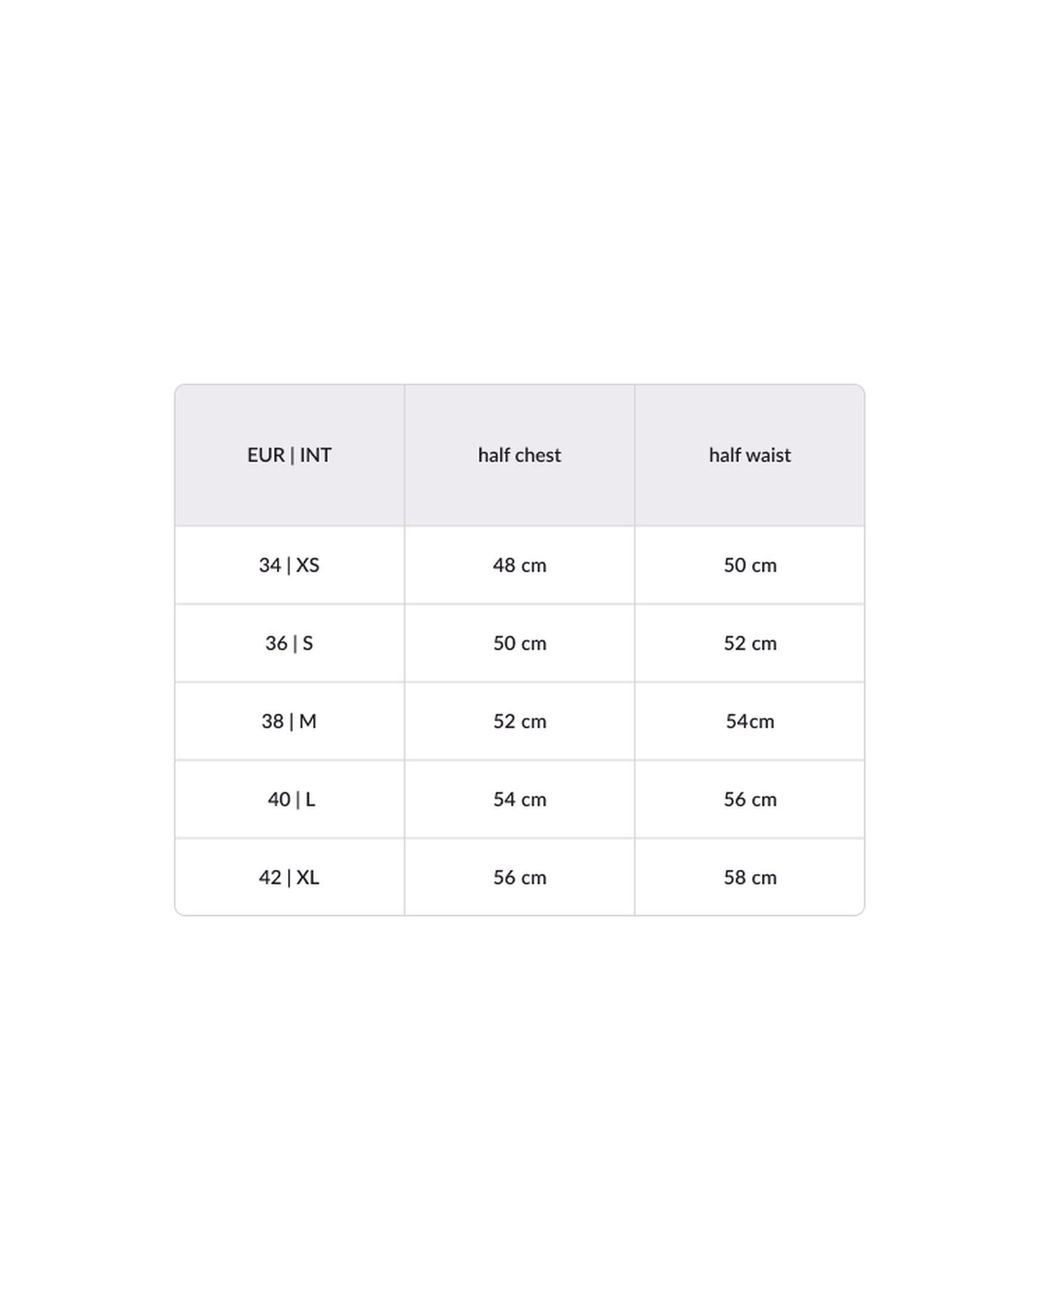Click the XL half waist value 58 cm
The width and height of the screenshot is (1040, 1300).
750,877
